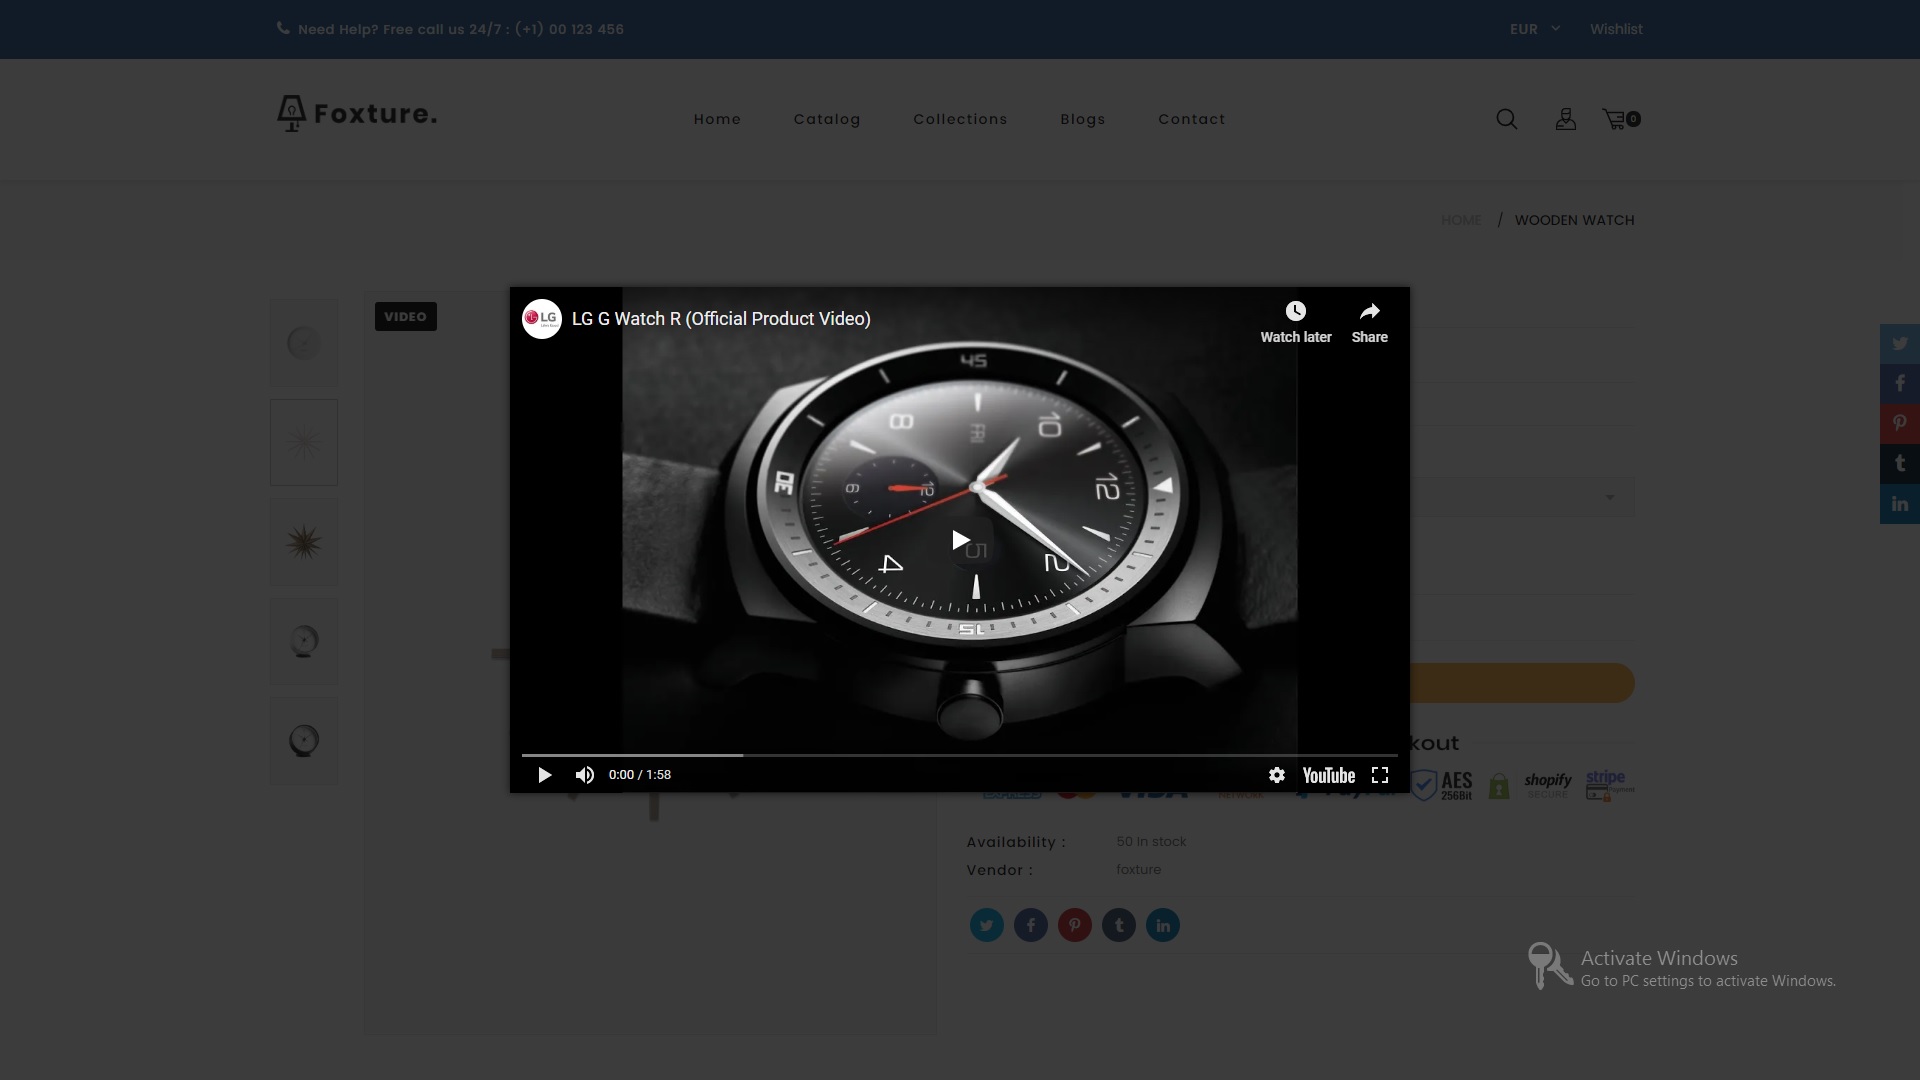Open LG G Watch R video title link
Viewport: 1920px width, 1080px height.
[x=721, y=319]
